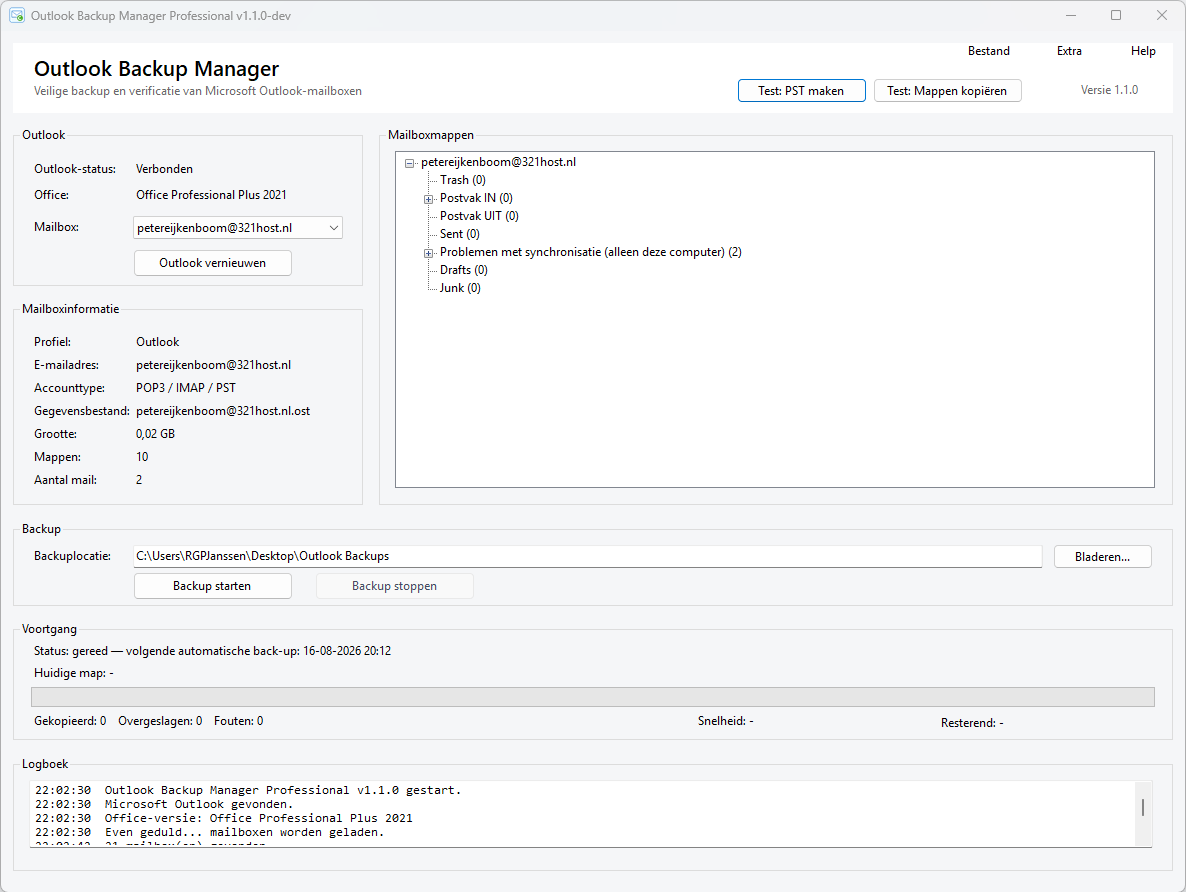The width and height of the screenshot is (1186, 892).
Task: Close the Outlook Backup Manager window
Action: [x=1162, y=15]
